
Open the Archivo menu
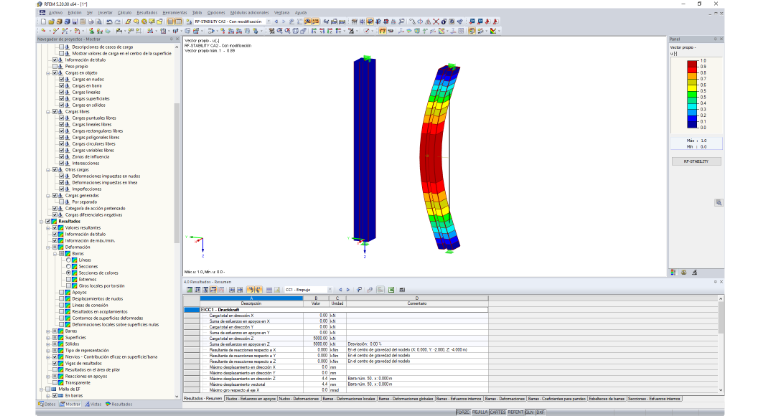click(56, 13)
